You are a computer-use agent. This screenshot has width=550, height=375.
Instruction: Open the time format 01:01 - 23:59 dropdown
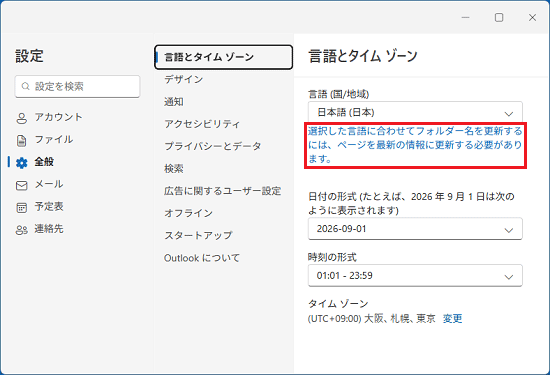415,275
